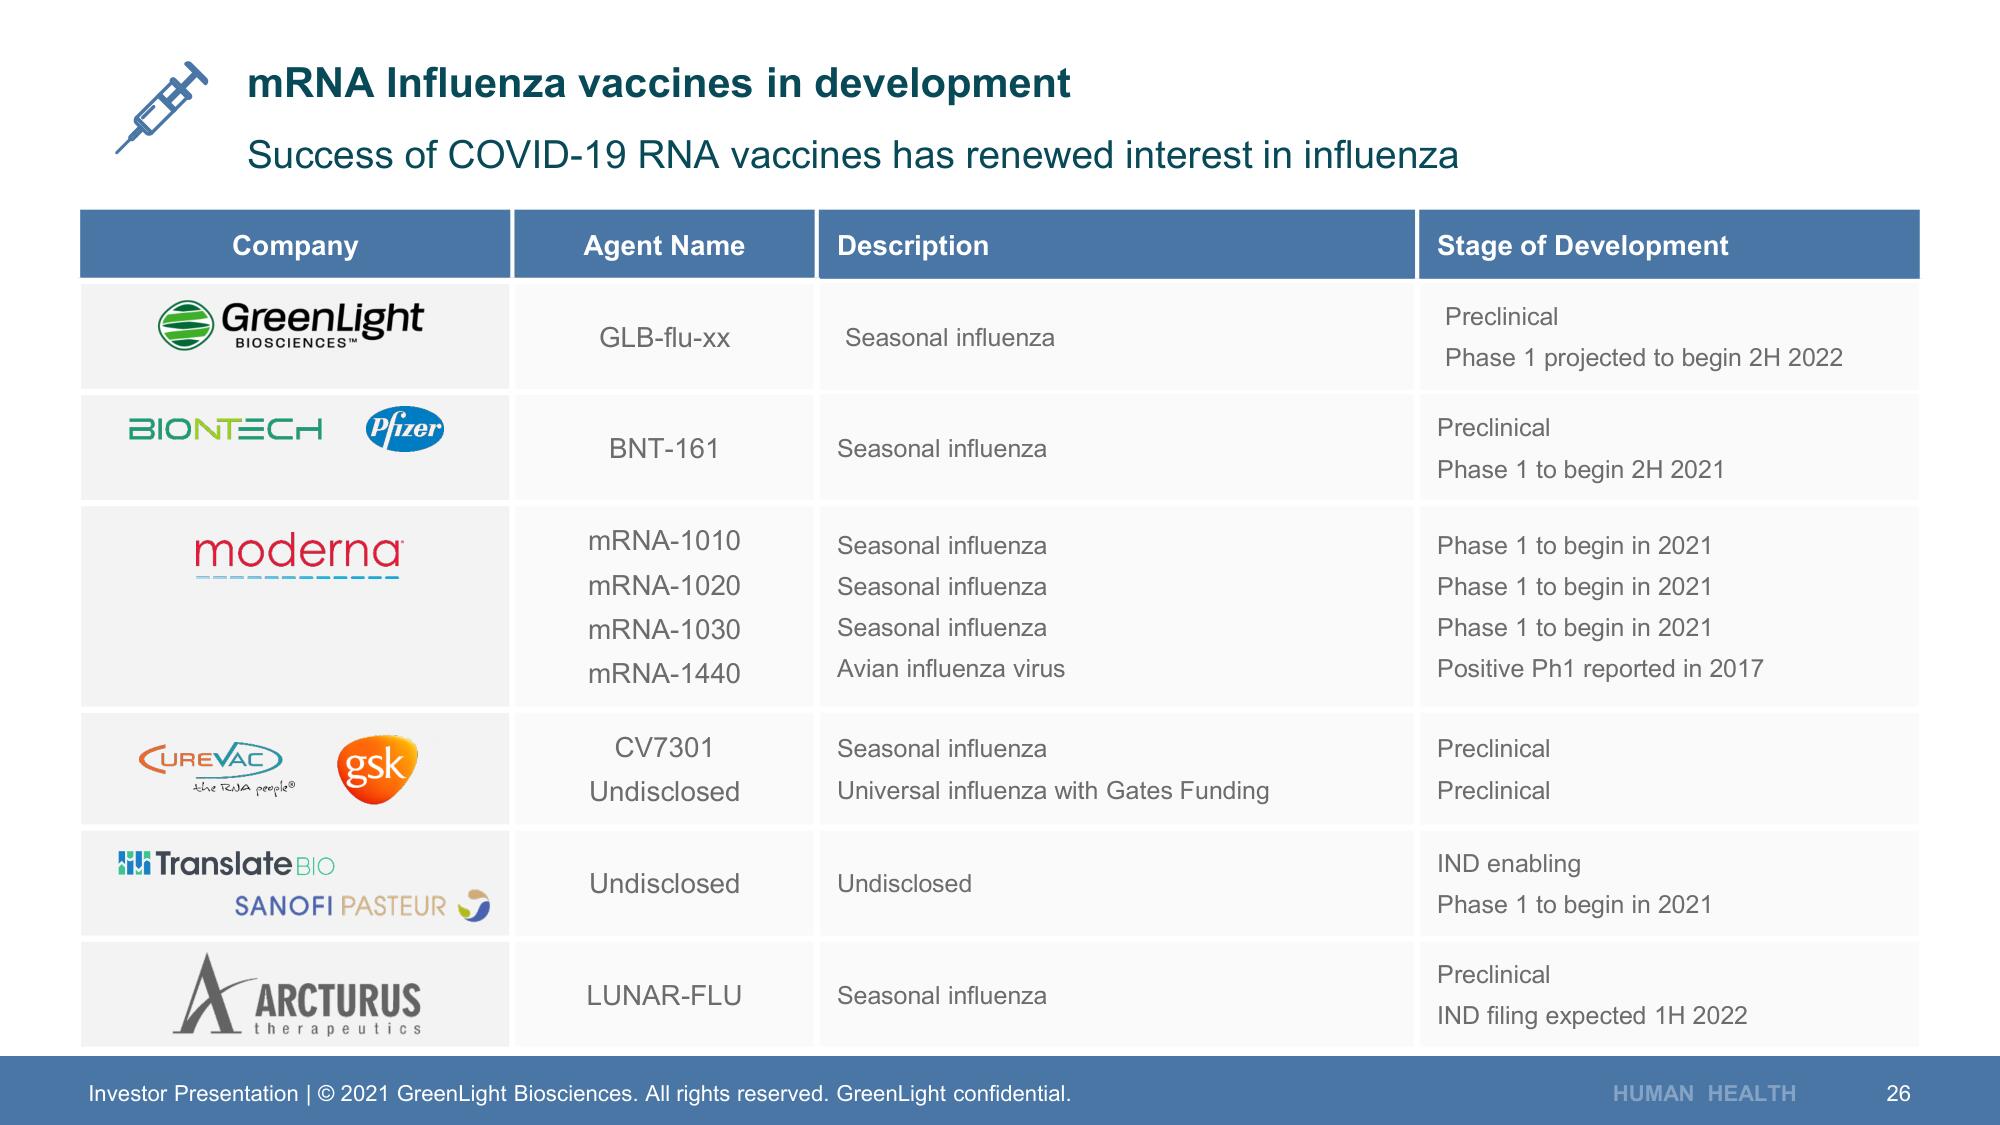2000x1125 pixels.
Task: Click 'Undisclosed' agent in Translate Bio row
Action: [664, 884]
